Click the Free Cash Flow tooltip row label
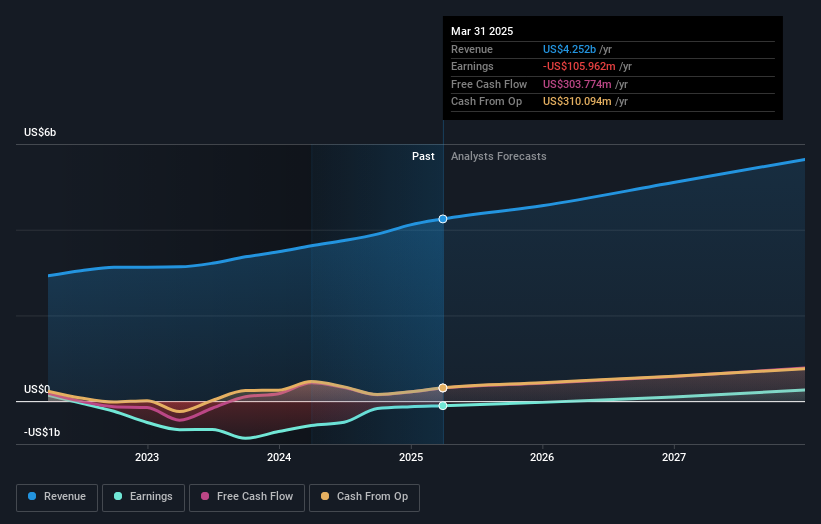821x524 pixels. 489,84
